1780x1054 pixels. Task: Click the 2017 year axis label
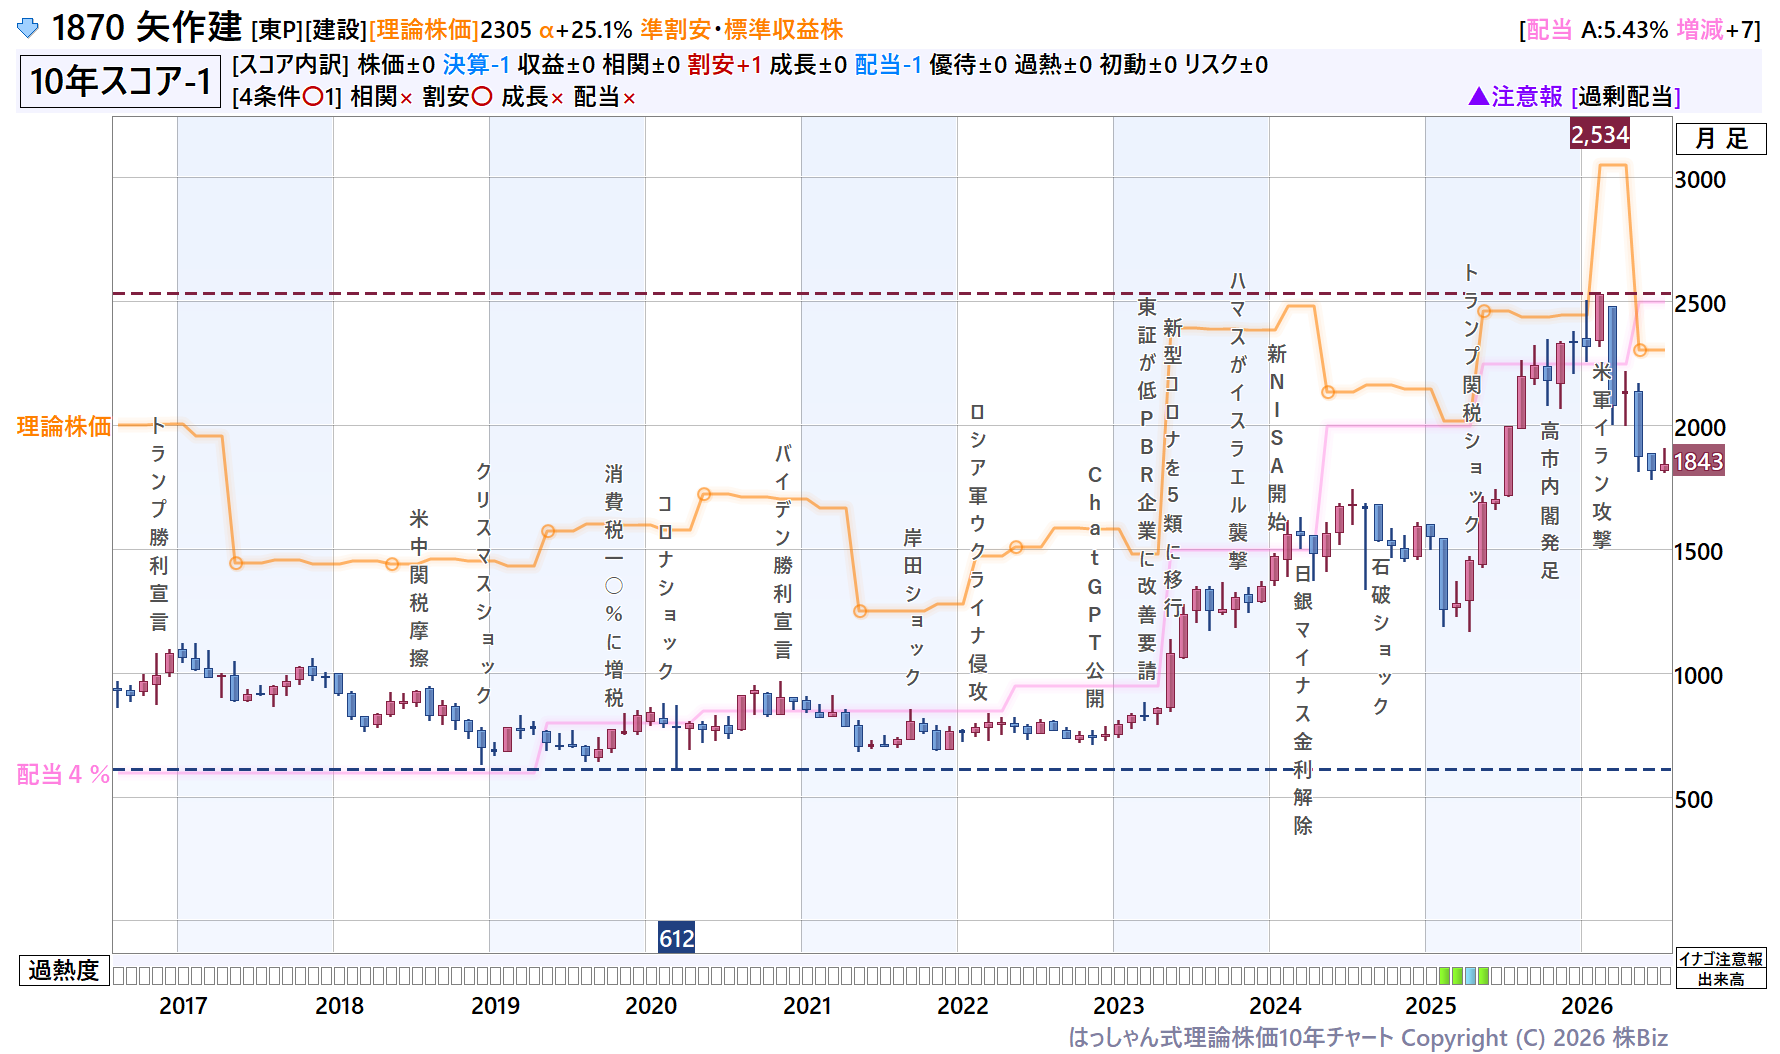tap(183, 1006)
